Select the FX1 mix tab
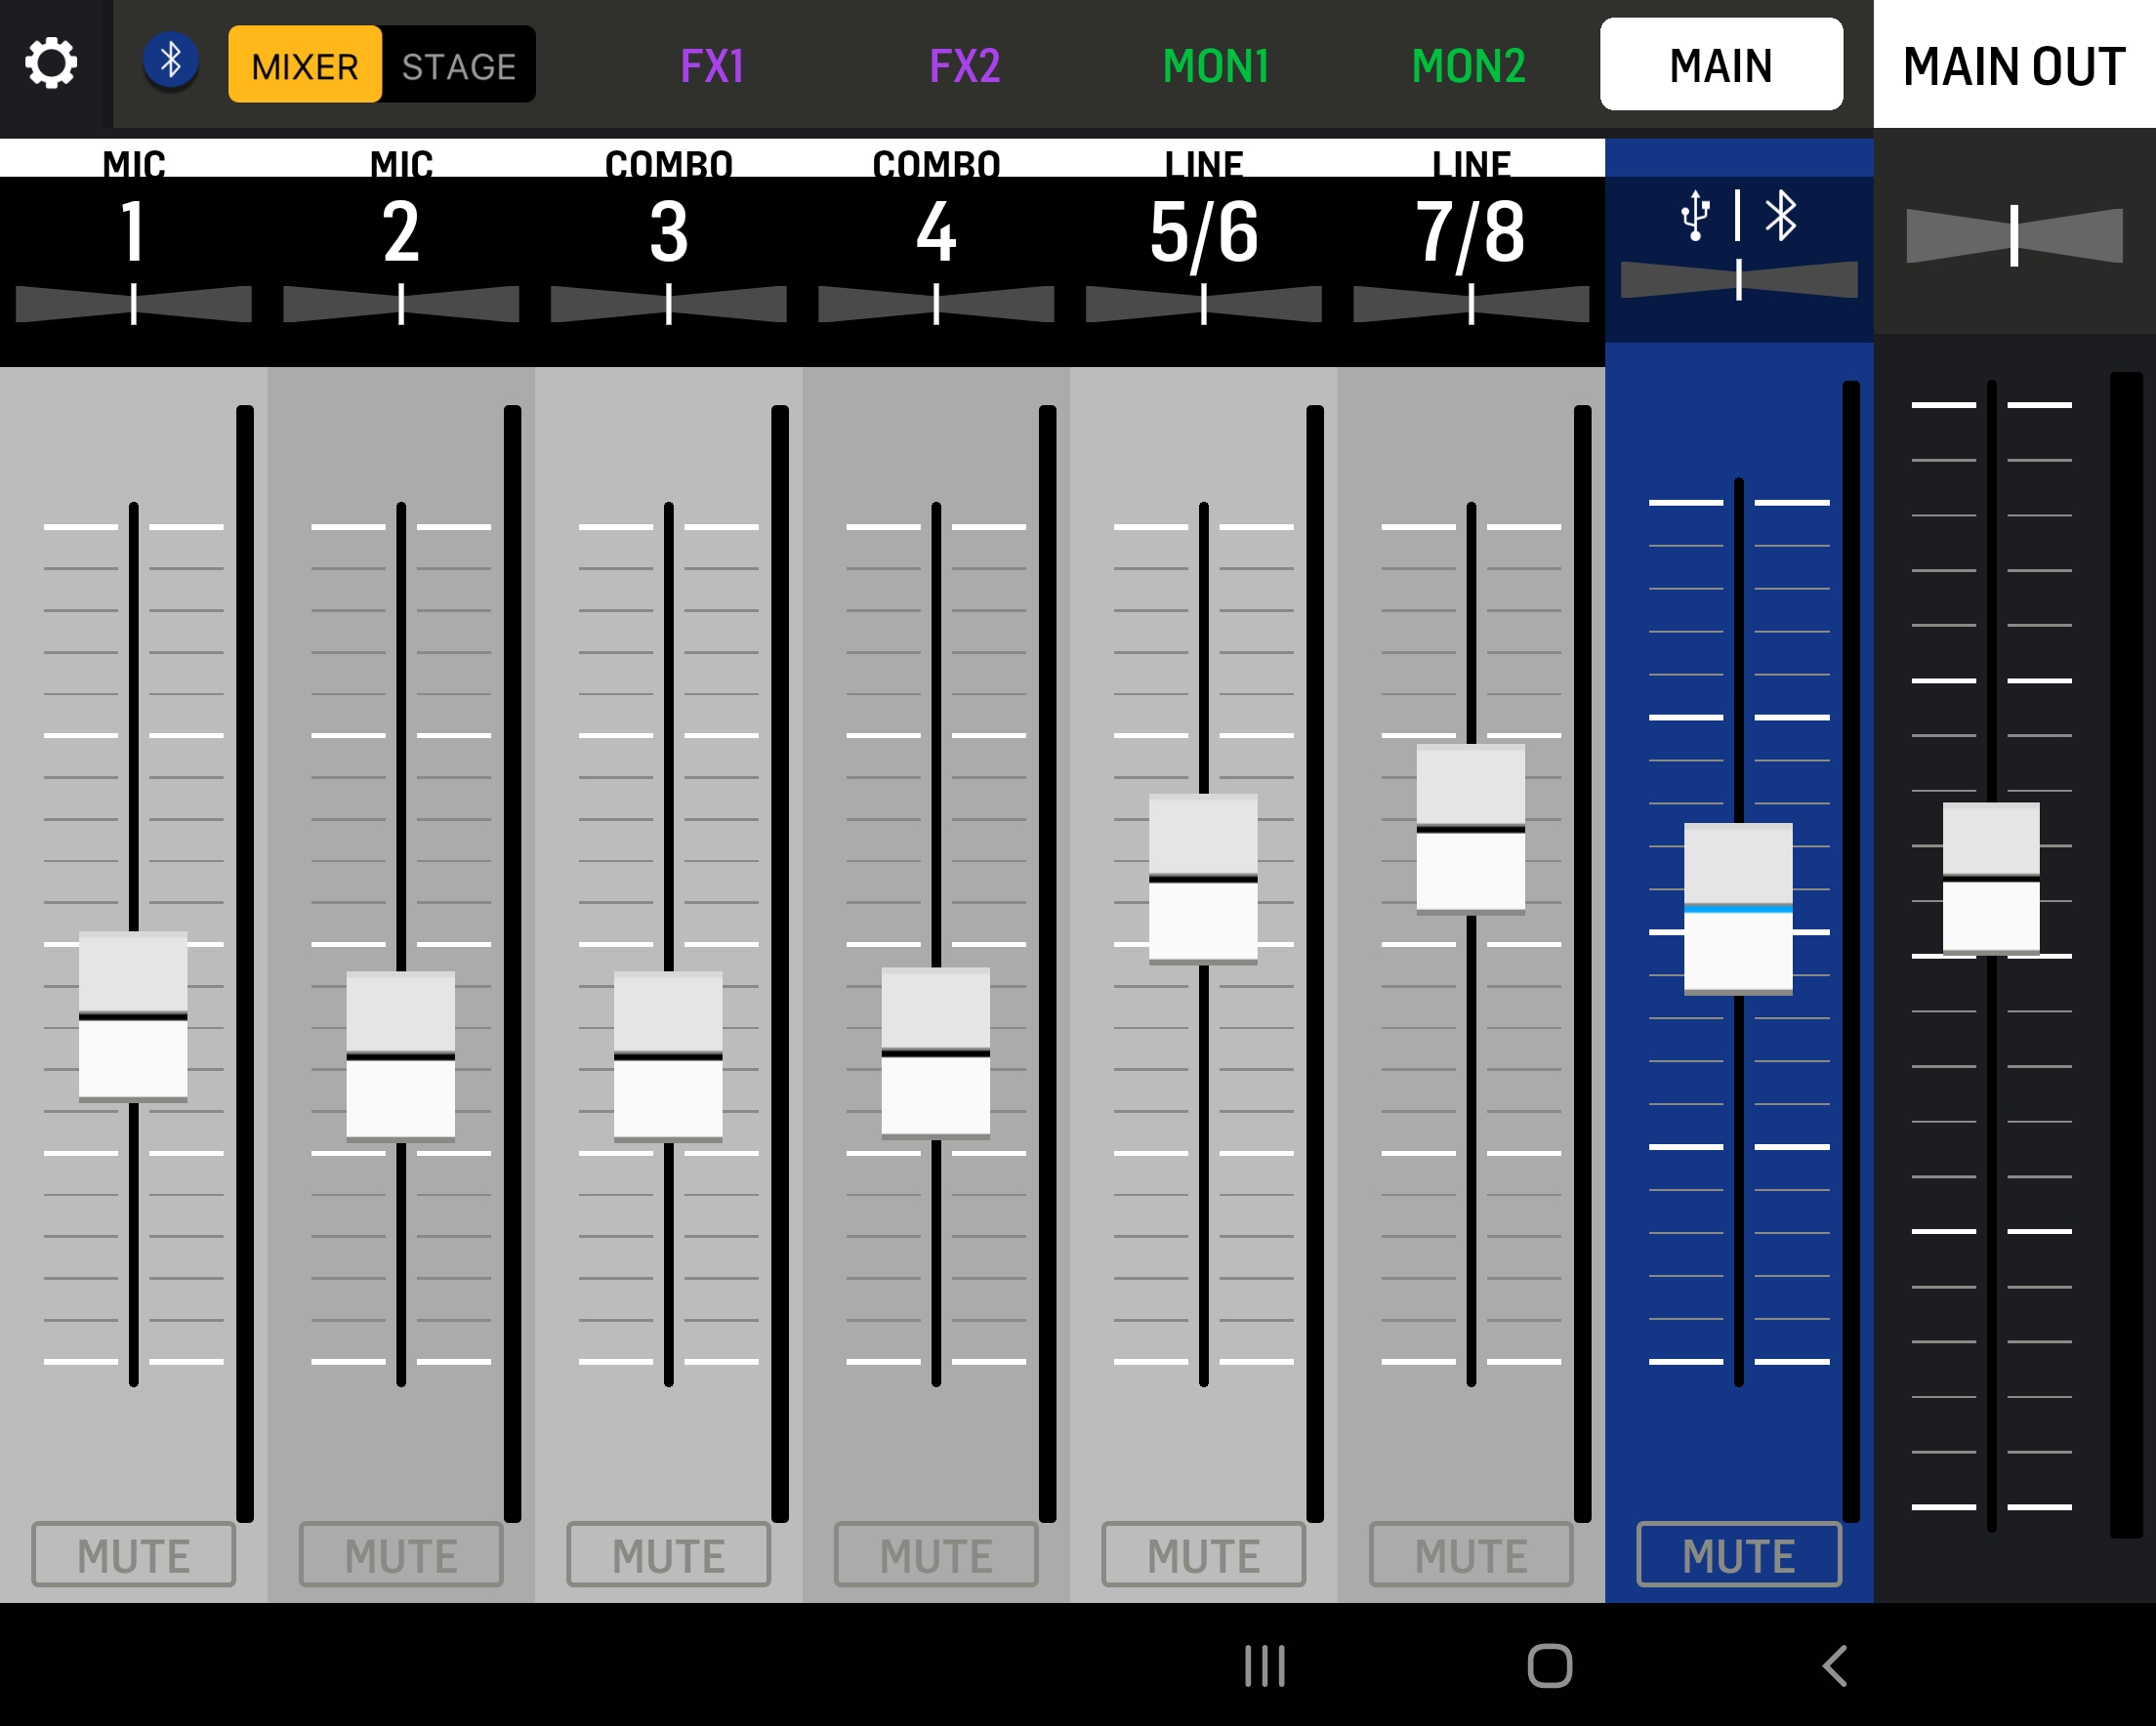 [712, 66]
